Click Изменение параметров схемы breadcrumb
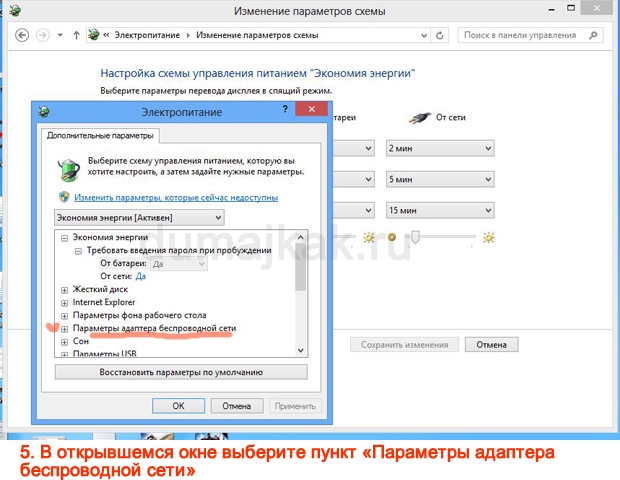620x480 pixels. tap(257, 35)
